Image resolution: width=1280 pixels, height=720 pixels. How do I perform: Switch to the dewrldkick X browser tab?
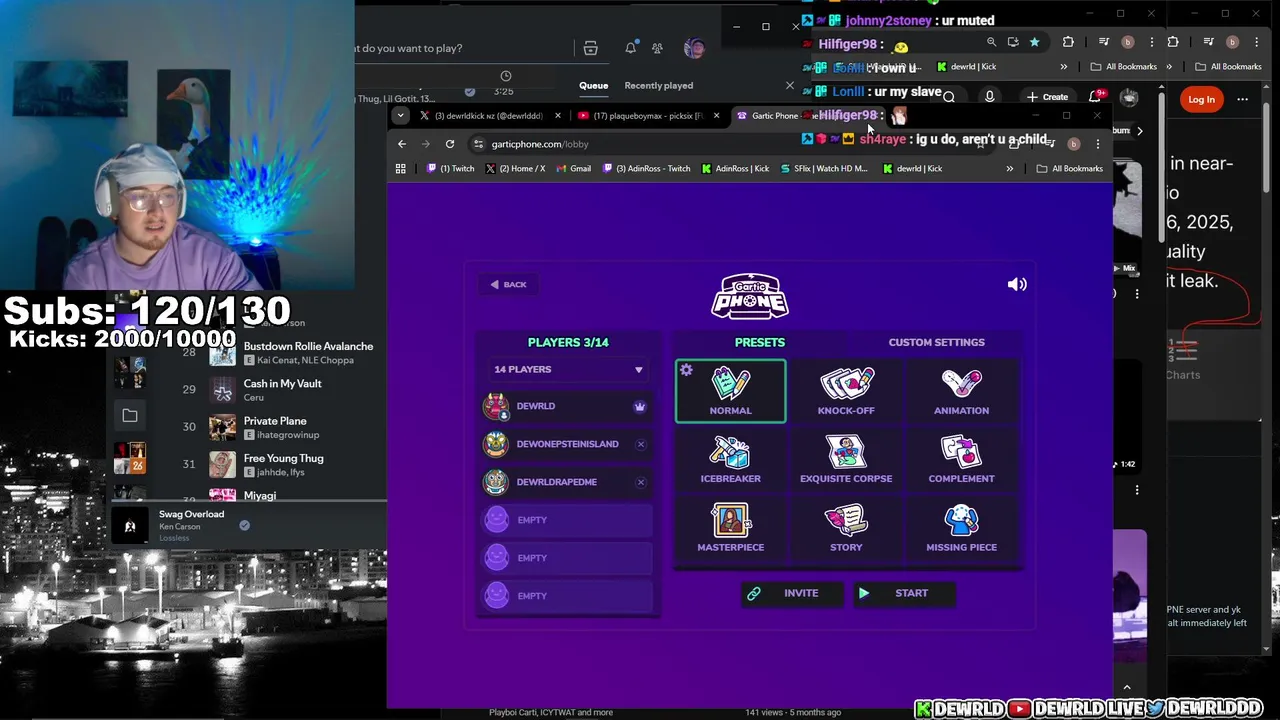[488, 116]
